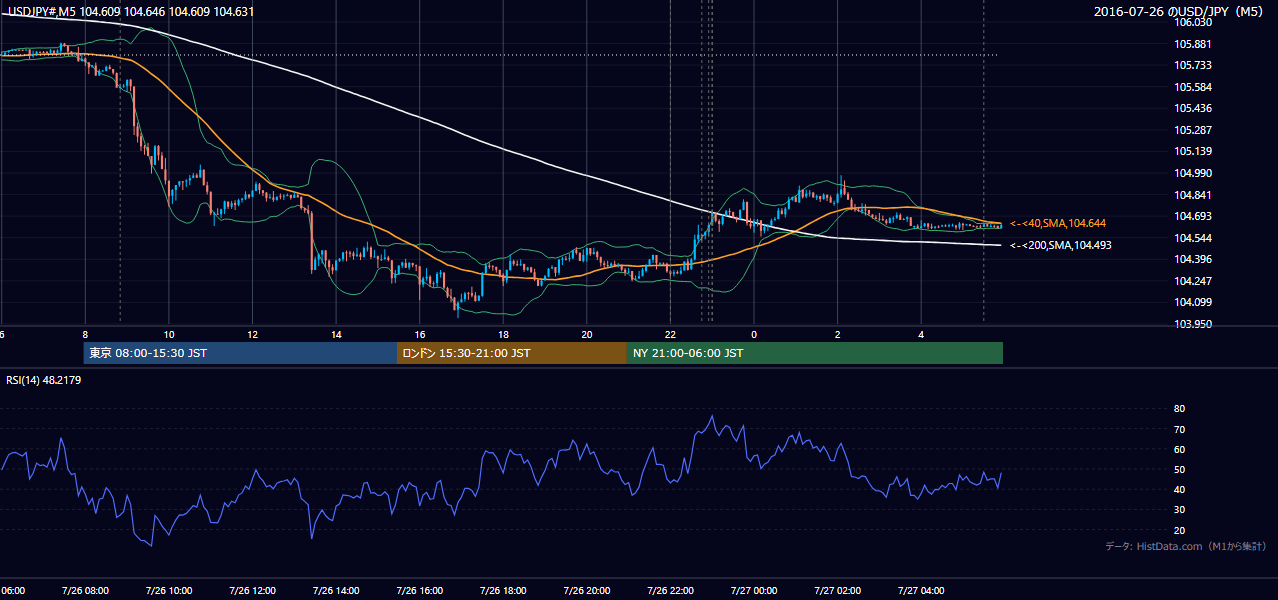The image size is (1278, 600).
Task: Click the 7/26 08:00 time axis label
Action: [x=85, y=590]
